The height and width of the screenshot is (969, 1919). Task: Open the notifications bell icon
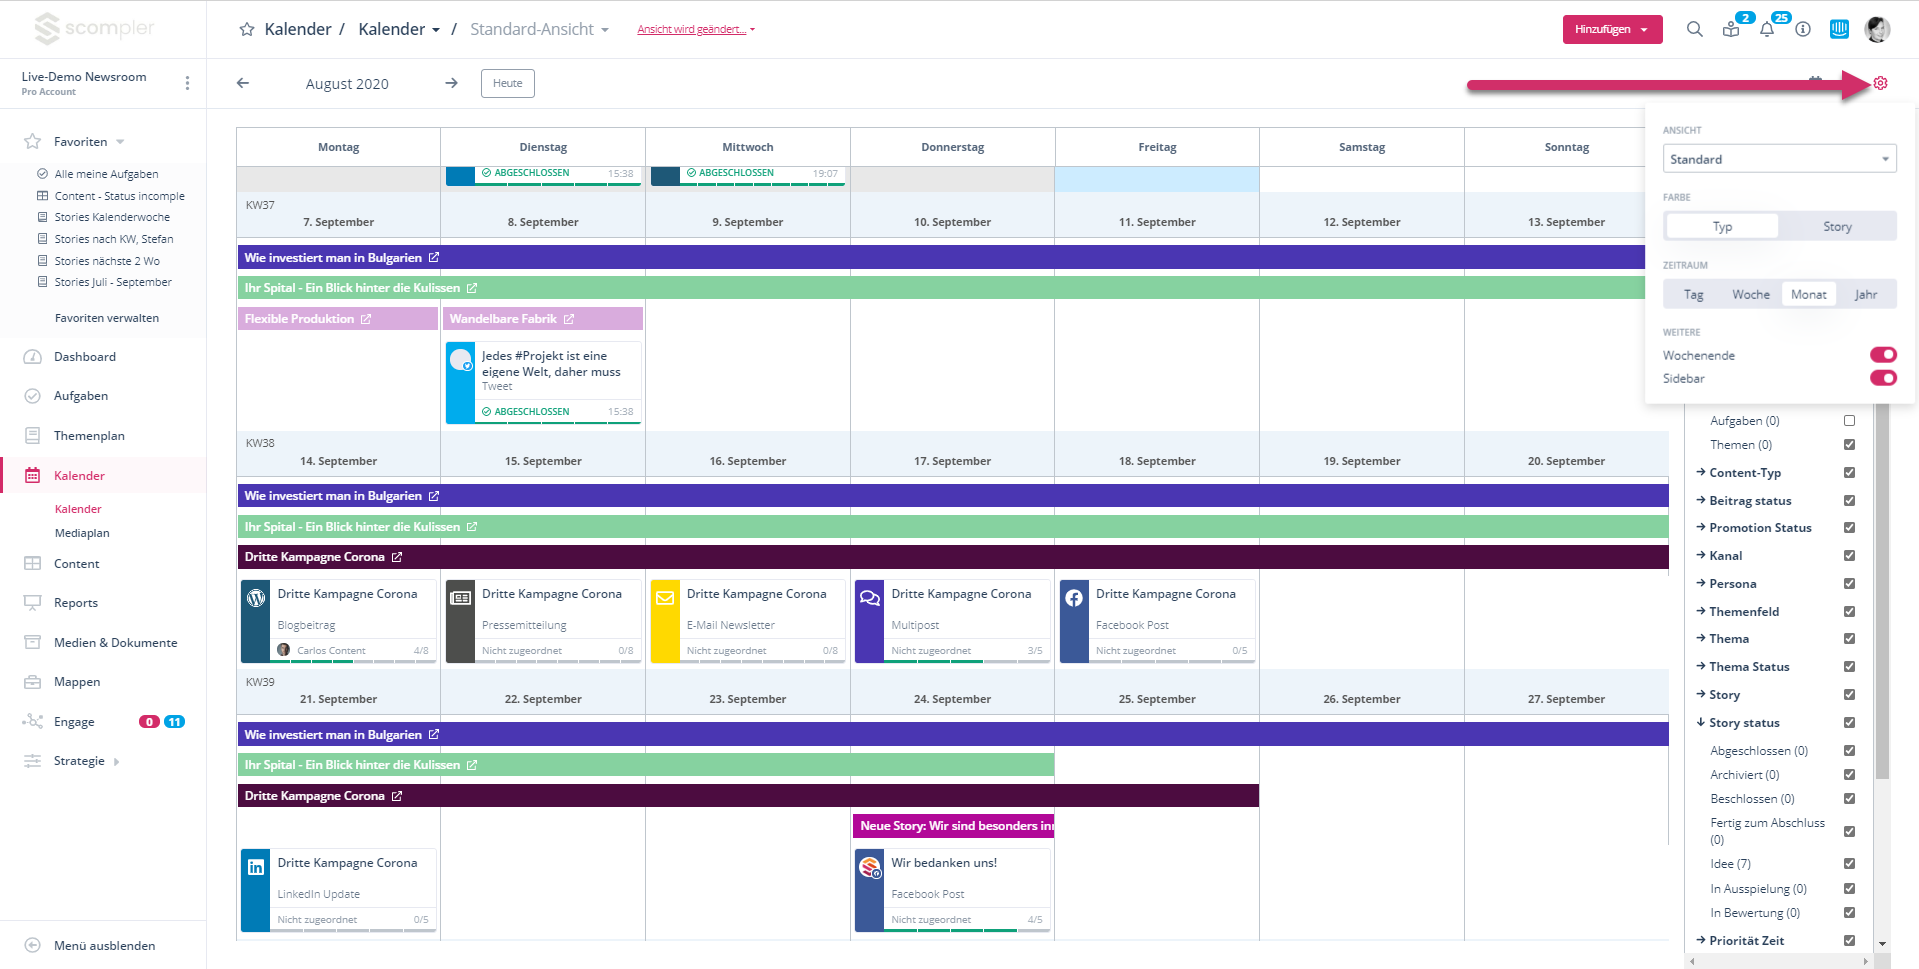tap(1767, 29)
